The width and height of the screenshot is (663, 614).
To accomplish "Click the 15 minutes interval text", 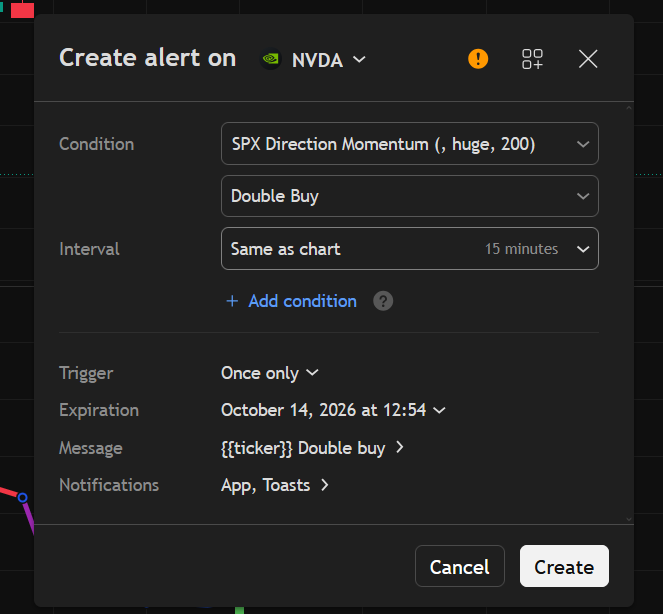I will tap(521, 249).
